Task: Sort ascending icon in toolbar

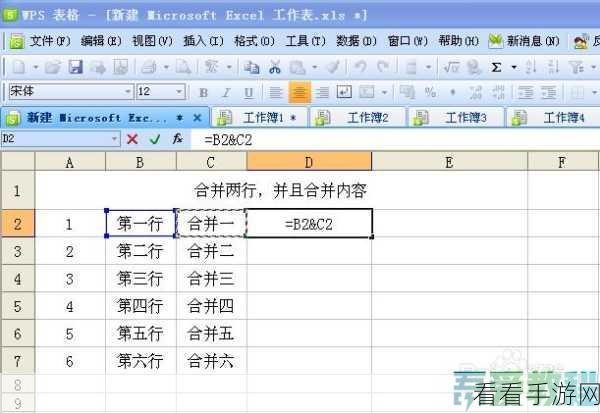Action: pos(531,67)
